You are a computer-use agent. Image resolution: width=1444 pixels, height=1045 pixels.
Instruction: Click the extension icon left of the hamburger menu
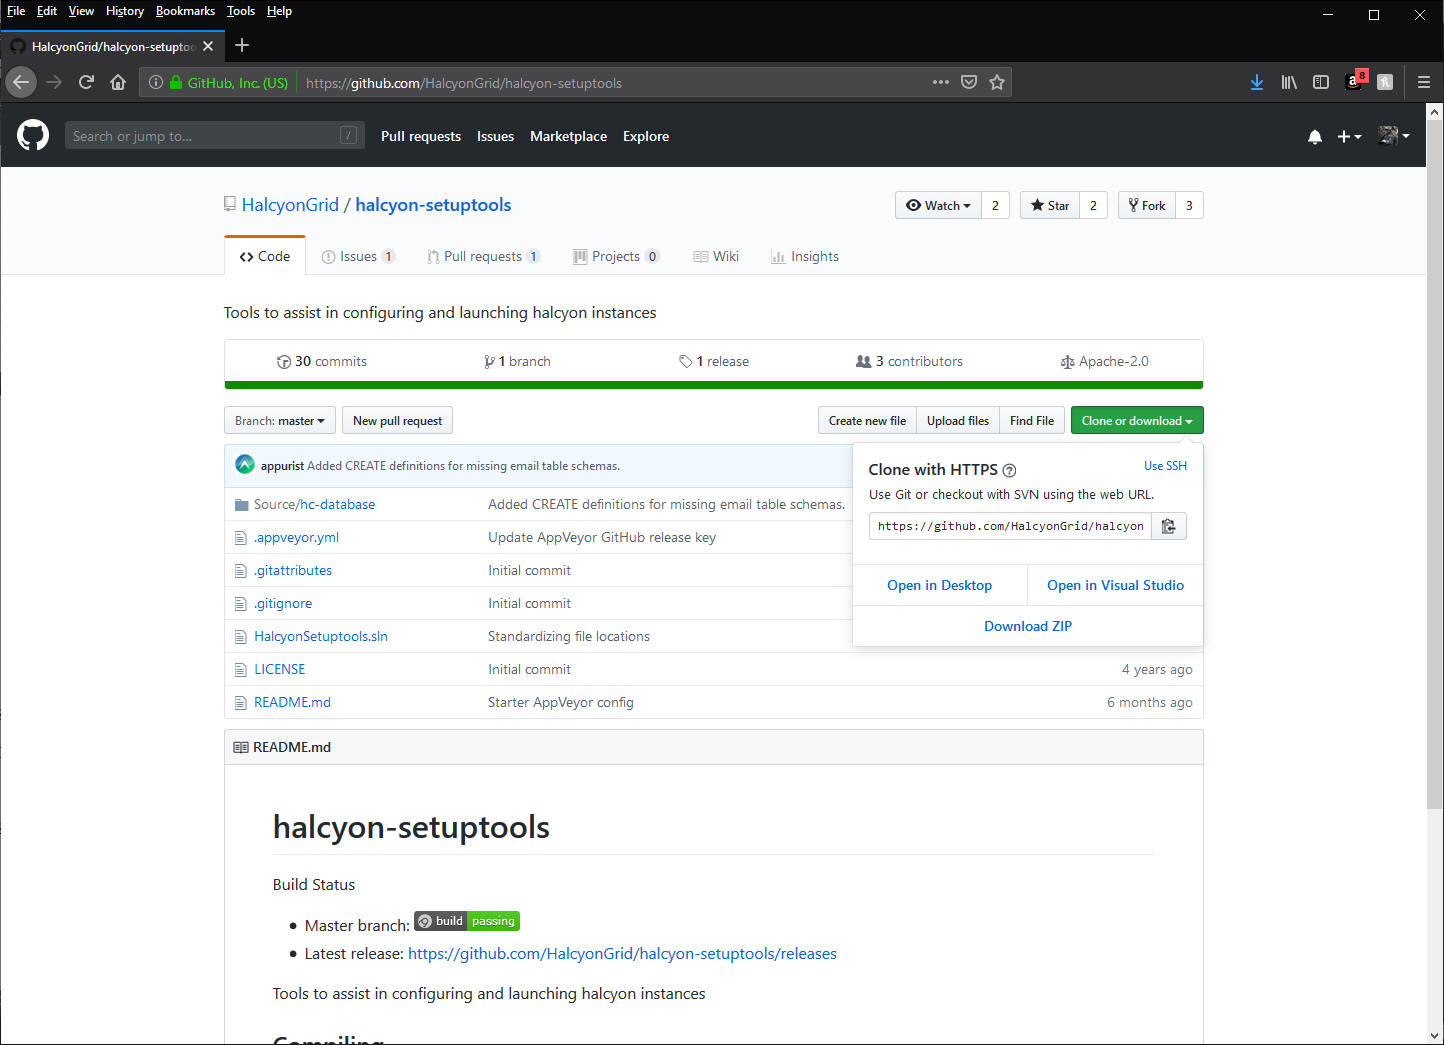coord(1385,83)
